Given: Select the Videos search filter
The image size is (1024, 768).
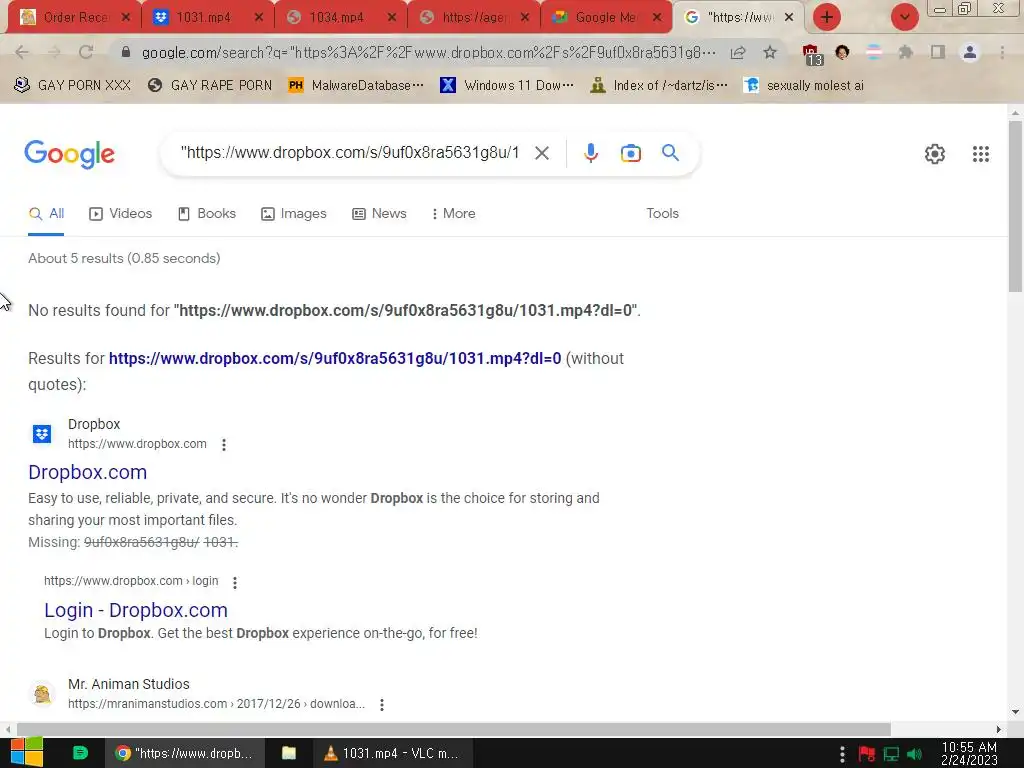Looking at the screenshot, I should (121, 214).
